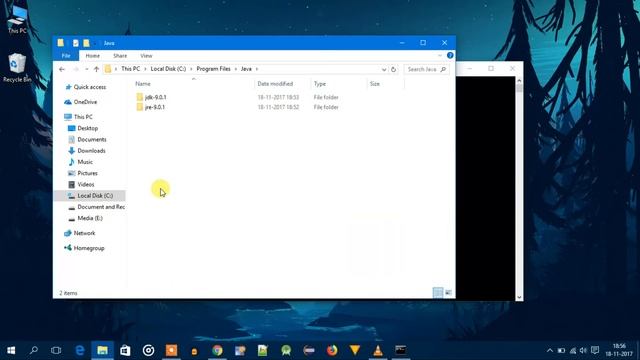Select the jre-9.0.1 folder
This screenshot has height=360, width=640.
pyautogui.click(x=154, y=107)
